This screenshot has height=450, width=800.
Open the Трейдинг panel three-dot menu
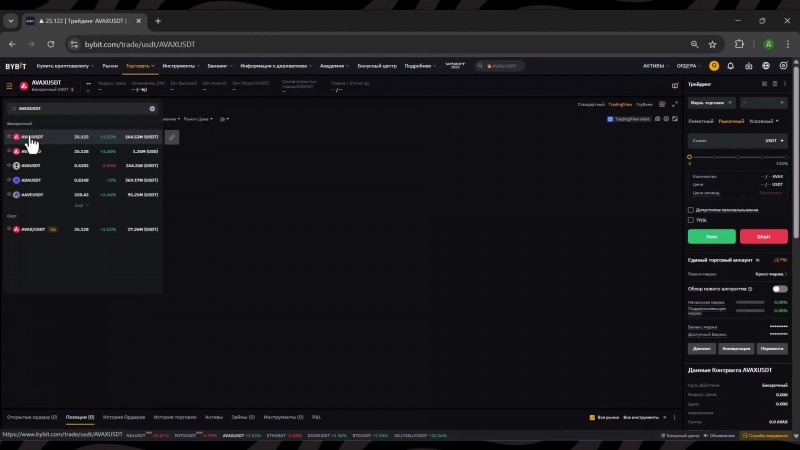[785, 84]
